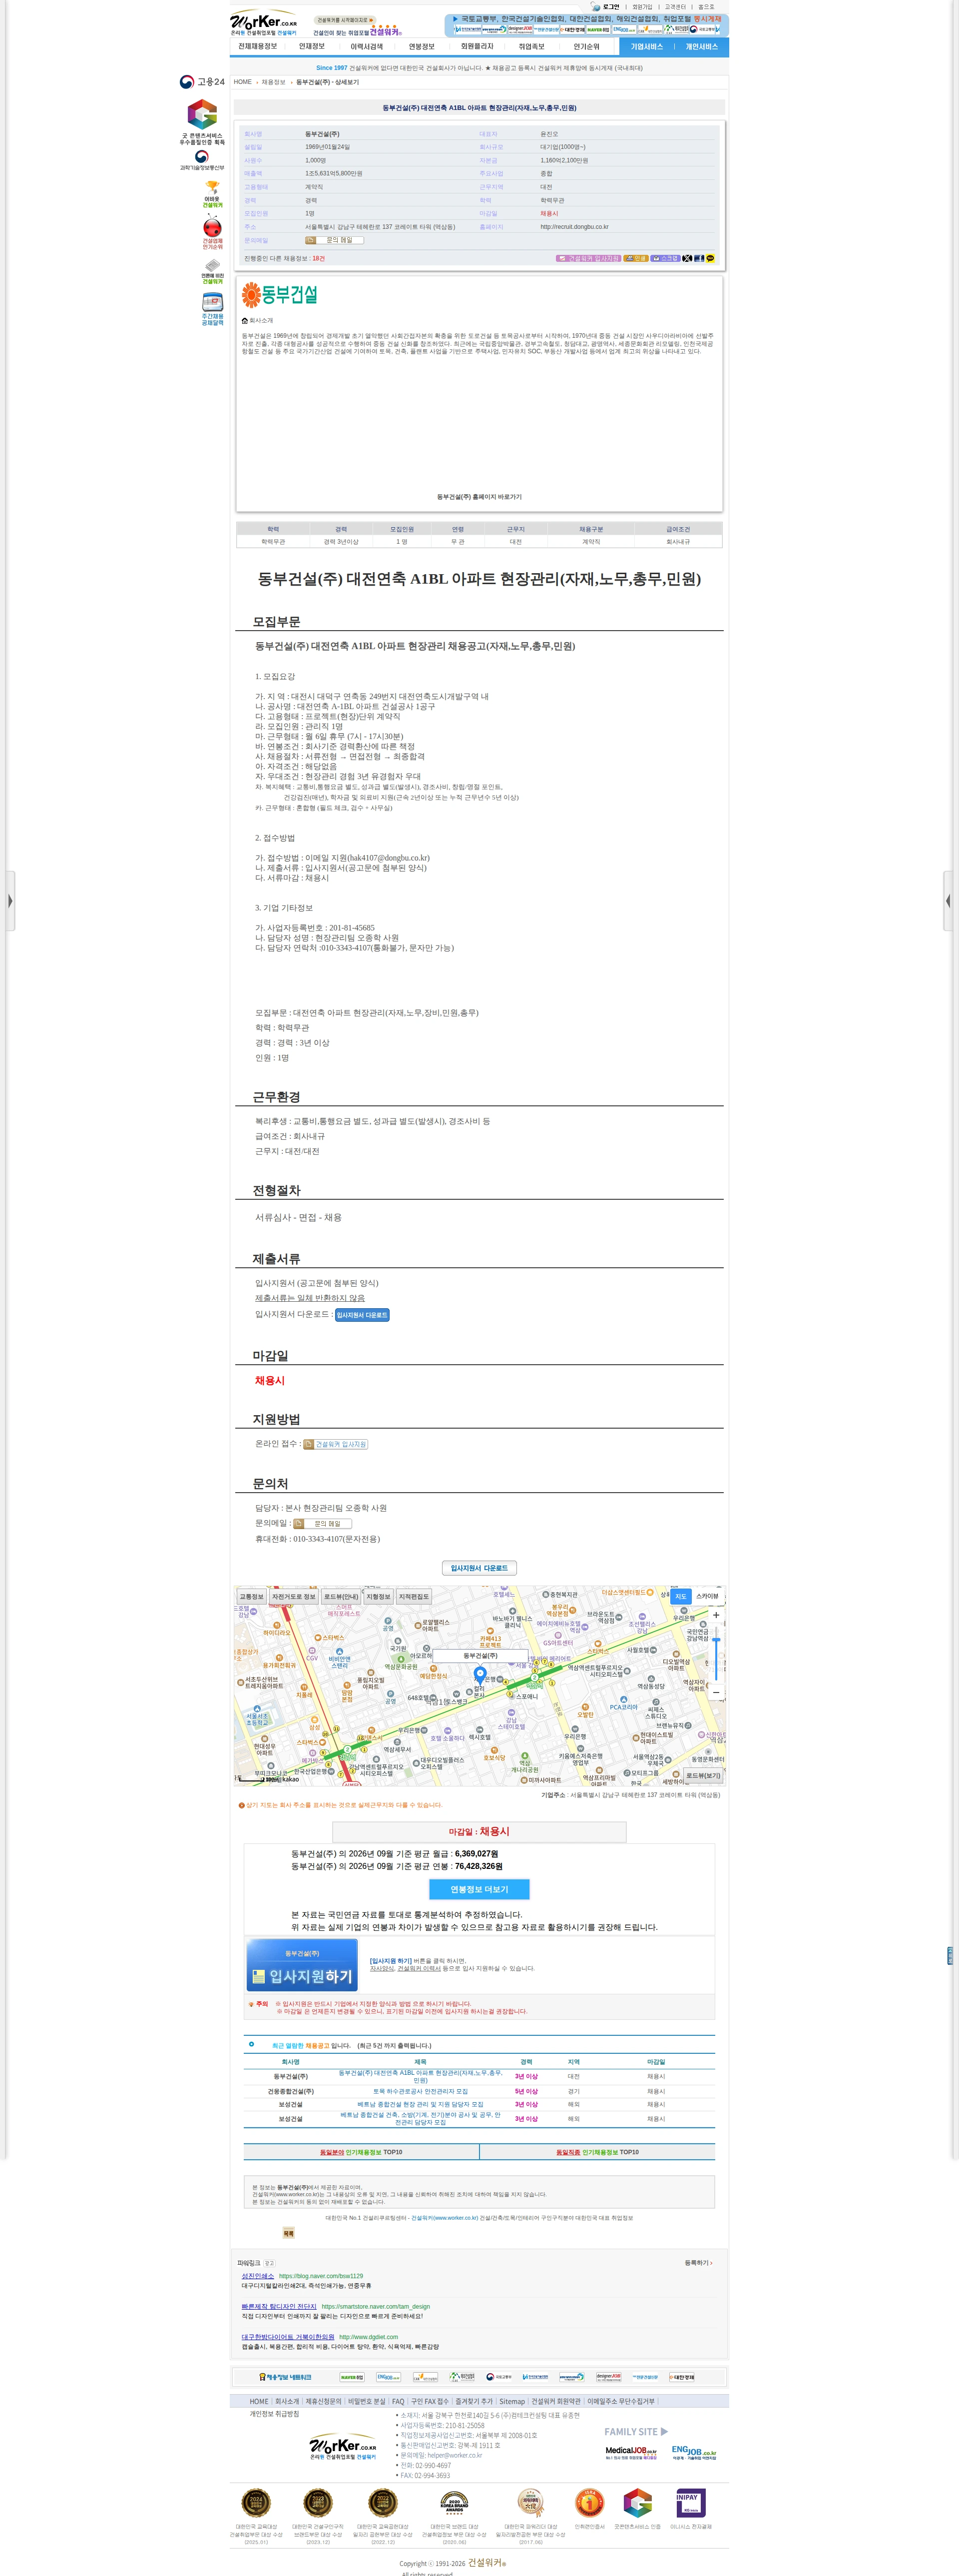
Task: Toggle 교통정보 overlay on the map
Action: pos(251,1597)
